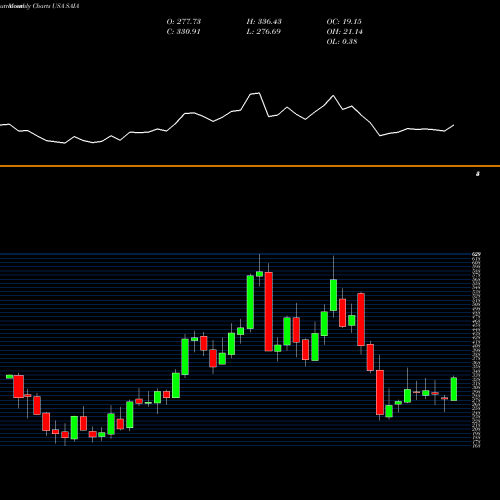Click the top price label on the axis
The width and height of the screenshot is (500, 500).
click(x=476, y=254)
